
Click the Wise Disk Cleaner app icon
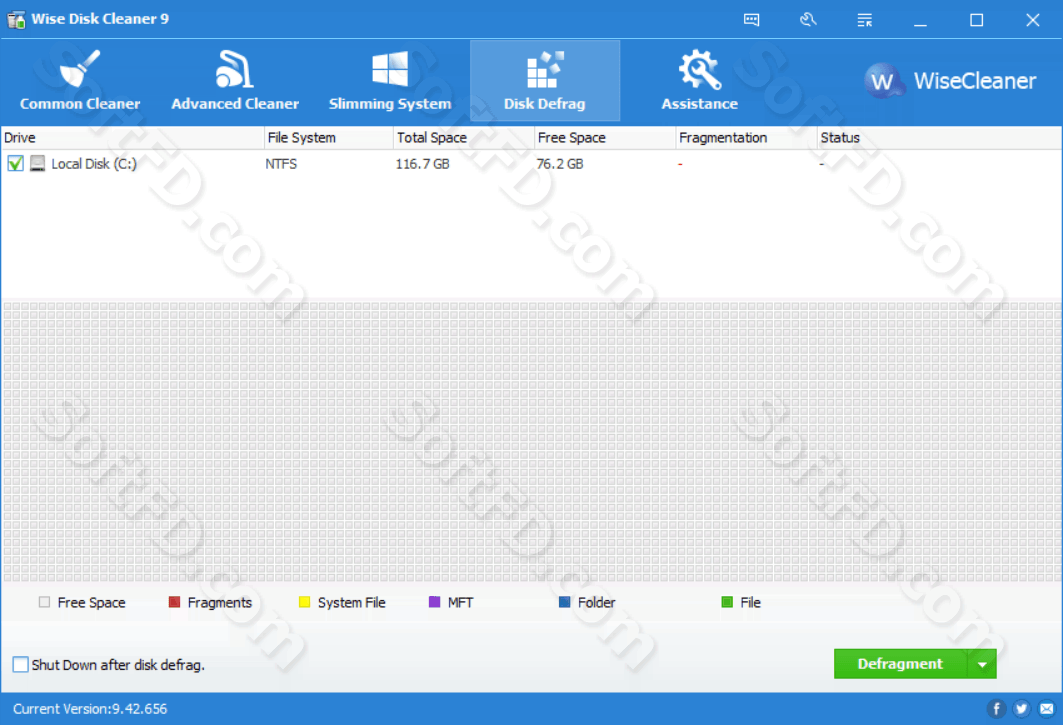[16, 20]
